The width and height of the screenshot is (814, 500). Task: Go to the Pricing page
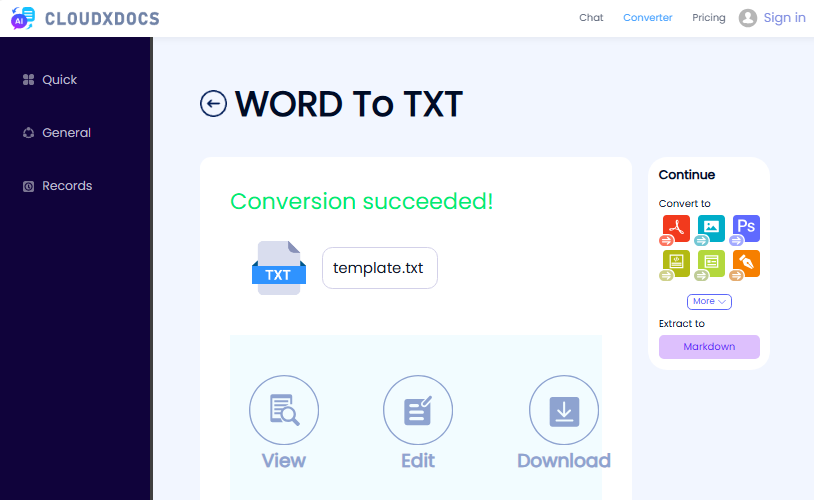708,18
